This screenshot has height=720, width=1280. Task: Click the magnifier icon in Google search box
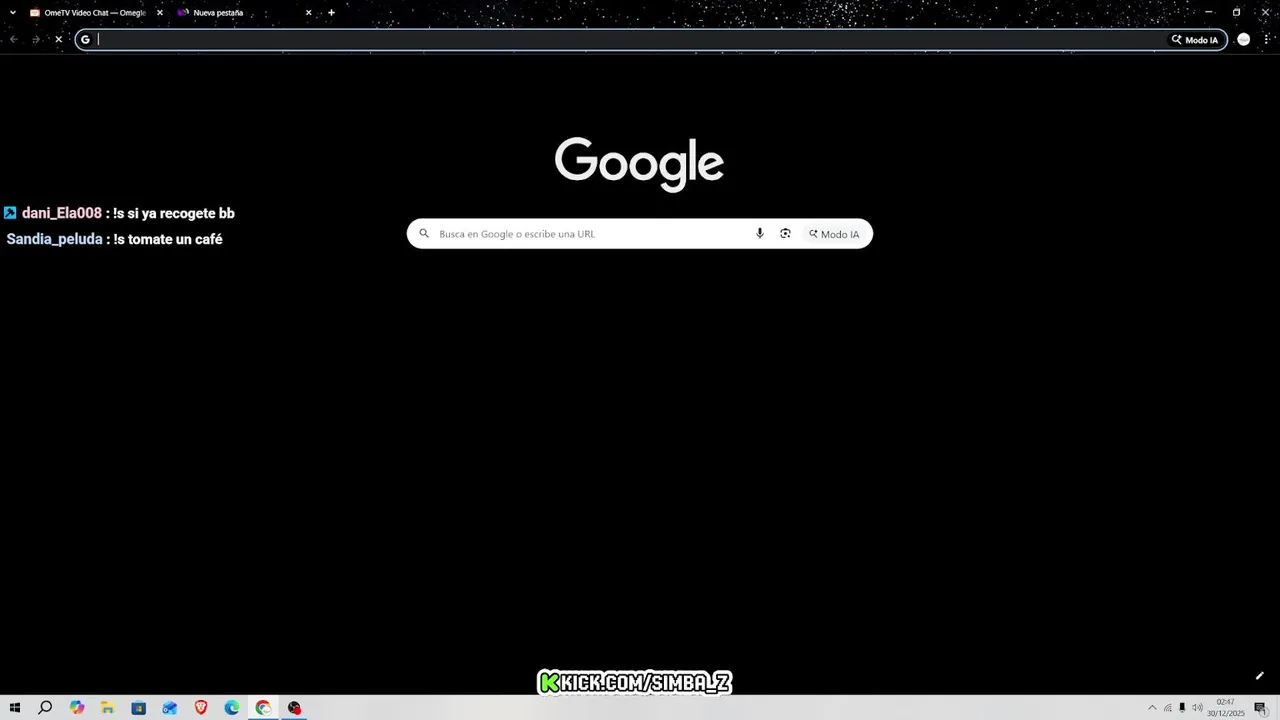pyautogui.click(x=424, y=234)
